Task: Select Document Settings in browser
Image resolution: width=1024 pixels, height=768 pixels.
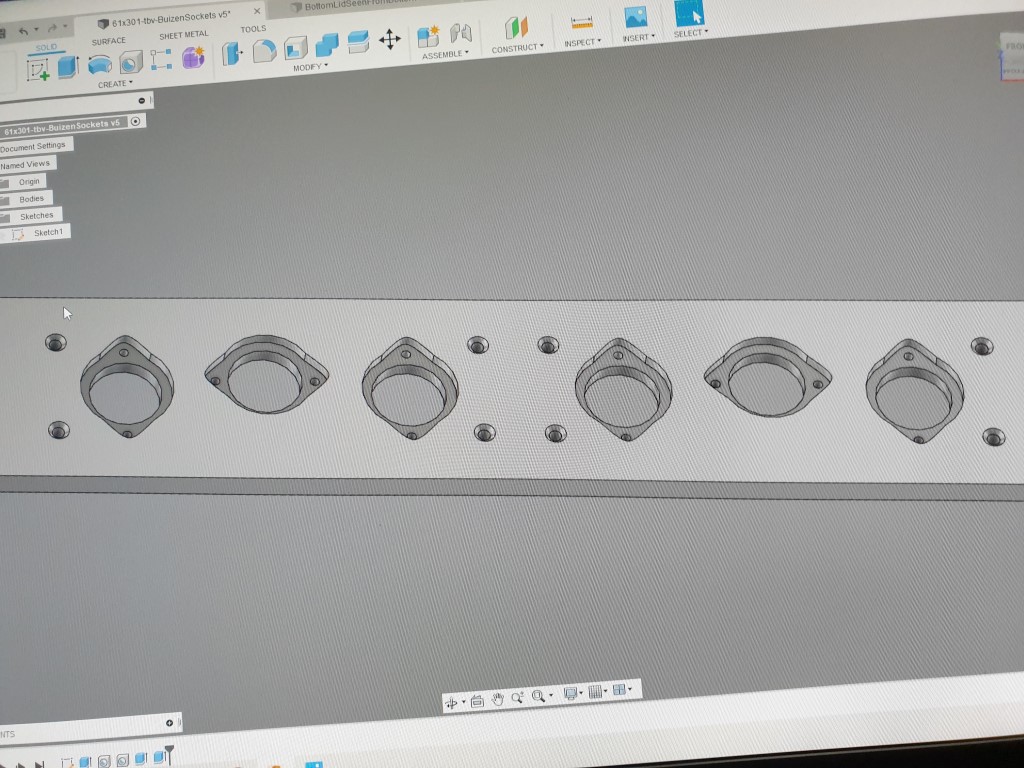Action: click(33, 146)
